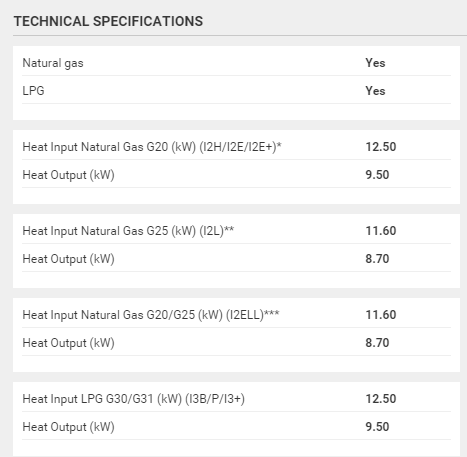Click the 12.50 value for LPG G30/G31
This screenshot has height=457, width=467.
(381, 399)
